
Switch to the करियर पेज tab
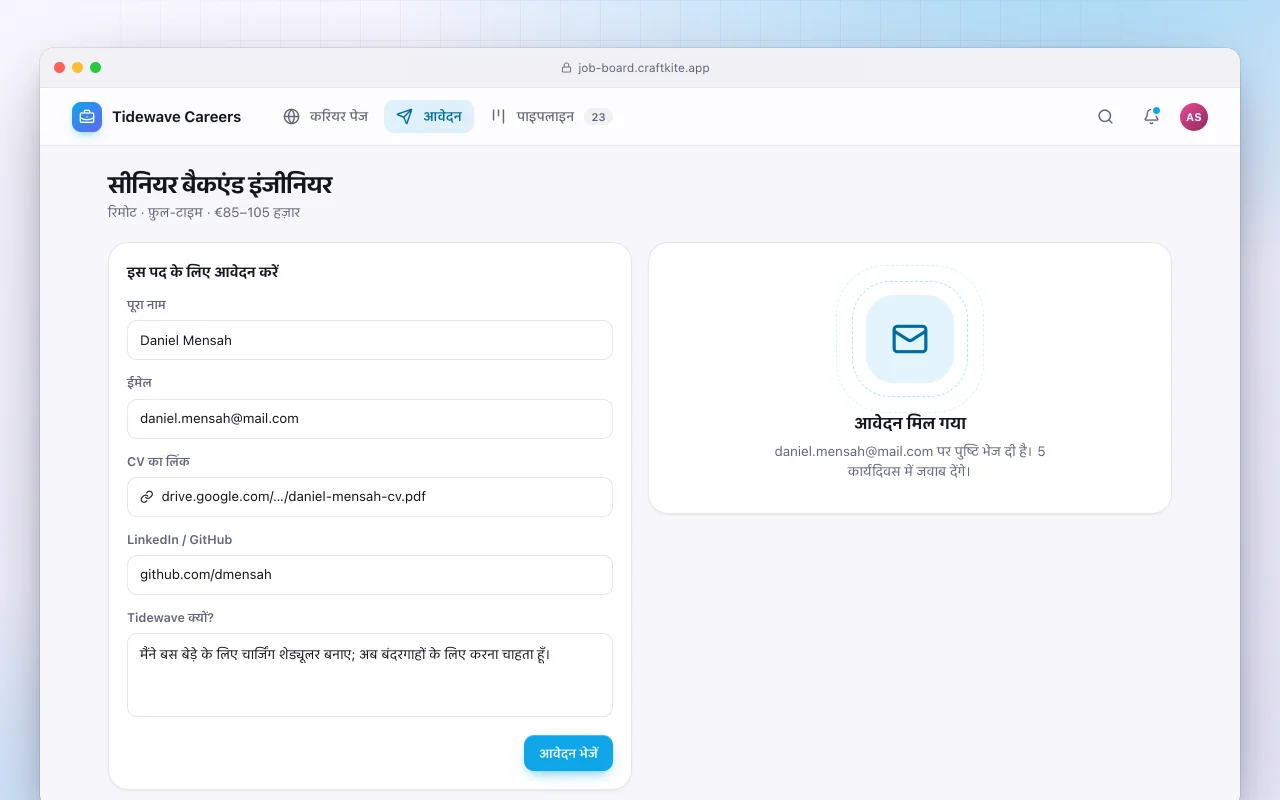click(325, 117)
